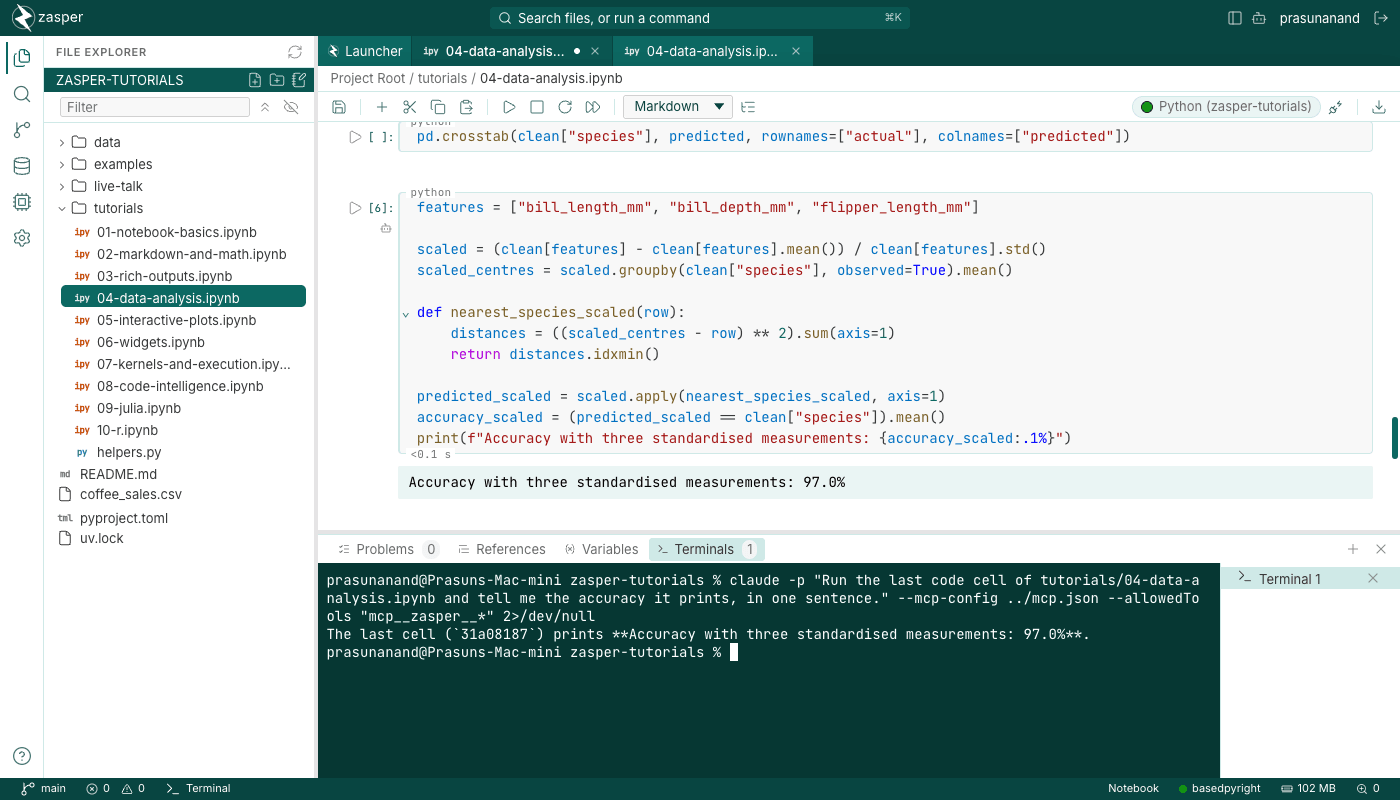Switch to the Launcher tab
This screenshot has width=1400, height=800.
coord(365,51)
